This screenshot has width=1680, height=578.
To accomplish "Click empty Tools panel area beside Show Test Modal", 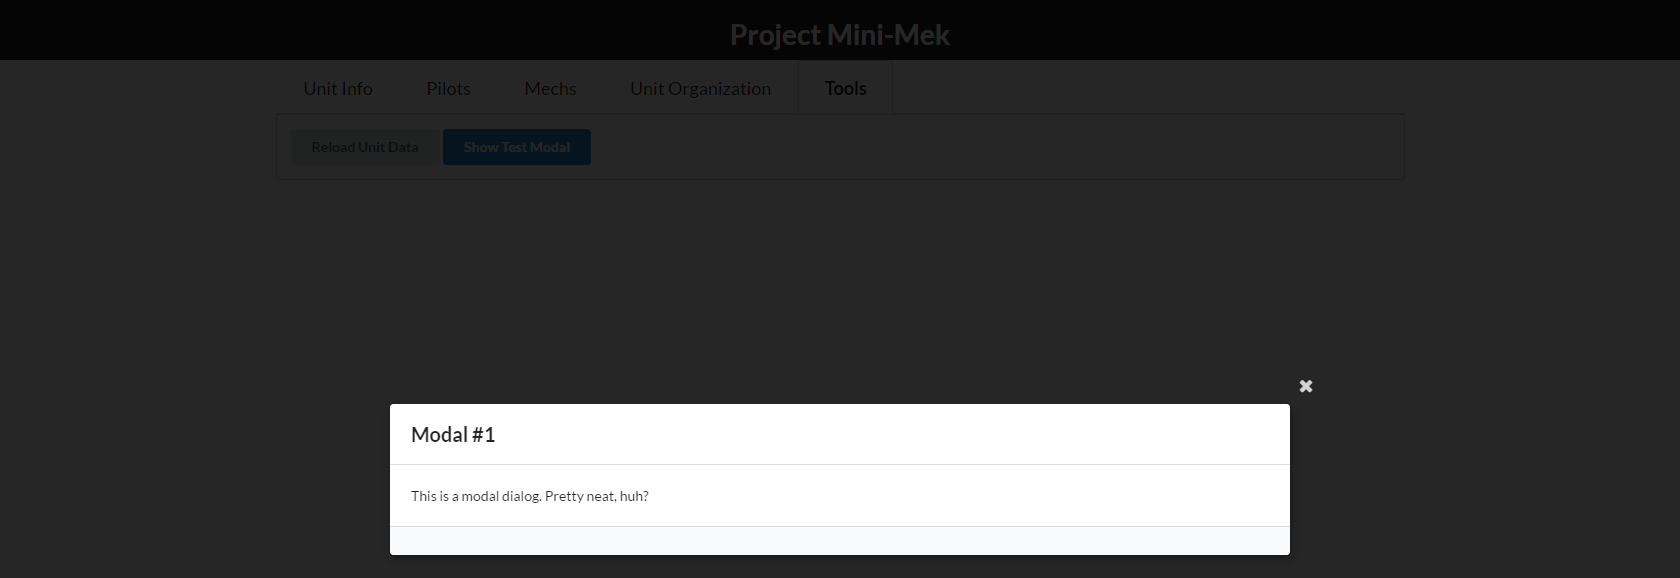I will pyautogui.click(x=995, y=147).
